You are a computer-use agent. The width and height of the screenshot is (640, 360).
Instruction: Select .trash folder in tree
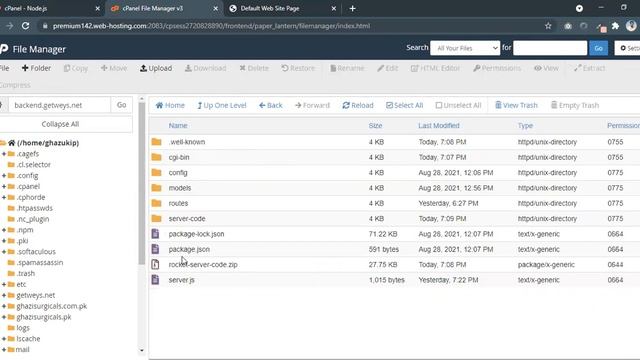[x=26, y=273]
